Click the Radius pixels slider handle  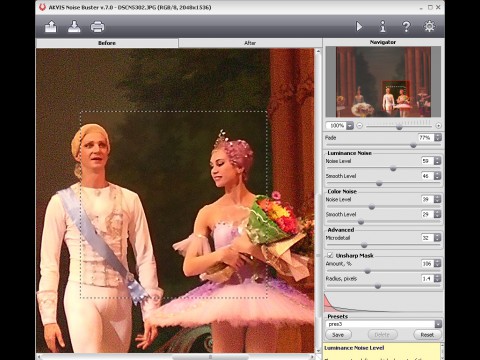(x=378, y=286)
